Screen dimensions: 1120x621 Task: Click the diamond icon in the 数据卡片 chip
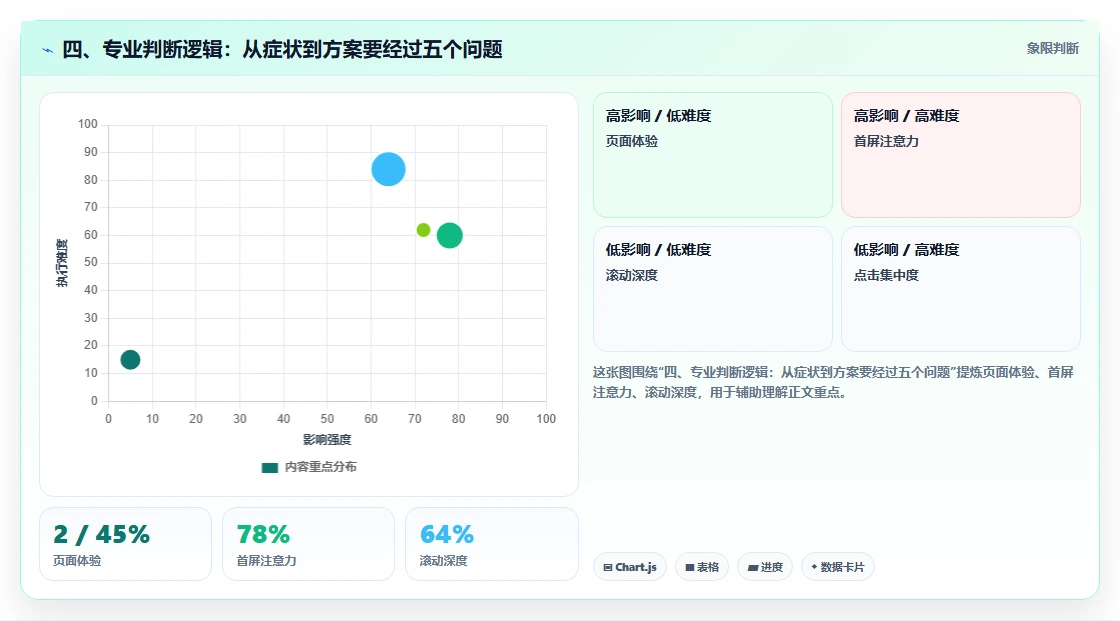click(814, 567)
